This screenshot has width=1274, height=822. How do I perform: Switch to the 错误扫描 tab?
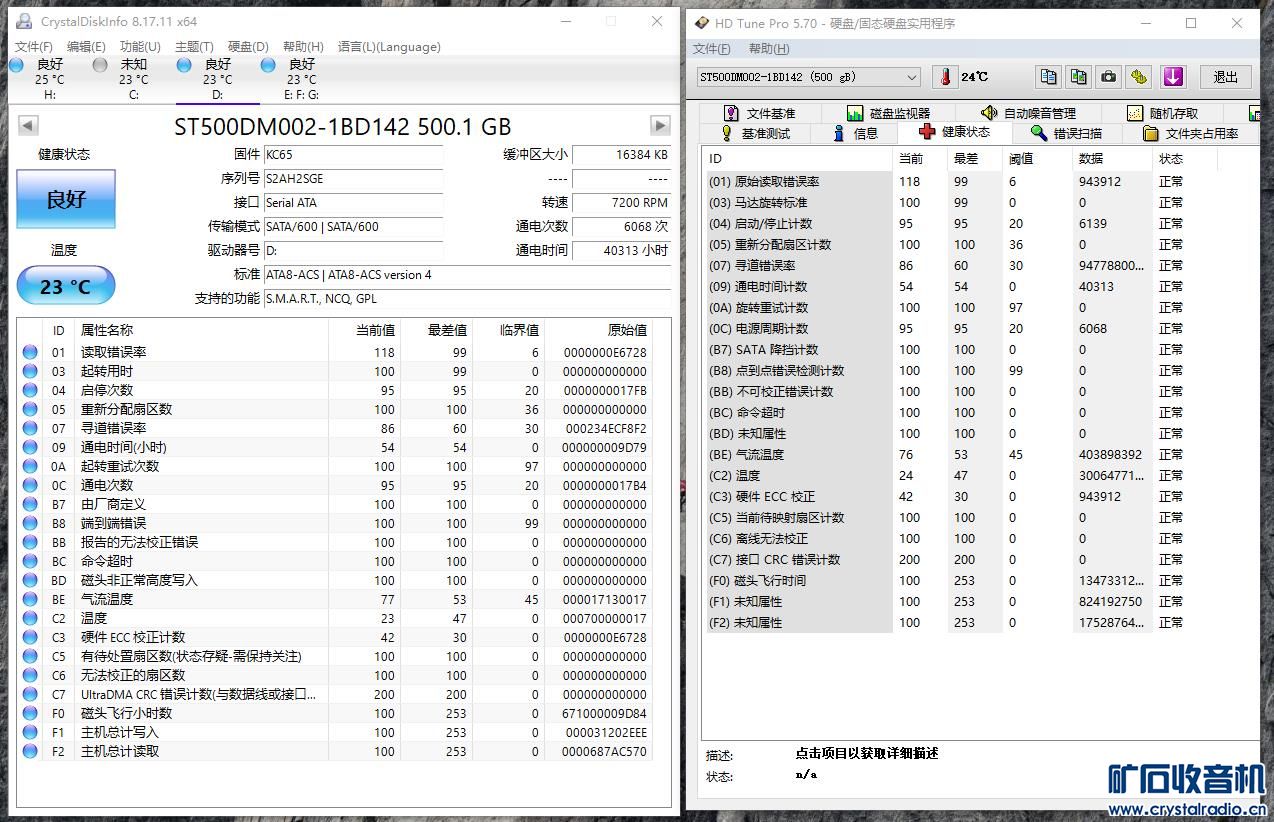pos(1066,133)
